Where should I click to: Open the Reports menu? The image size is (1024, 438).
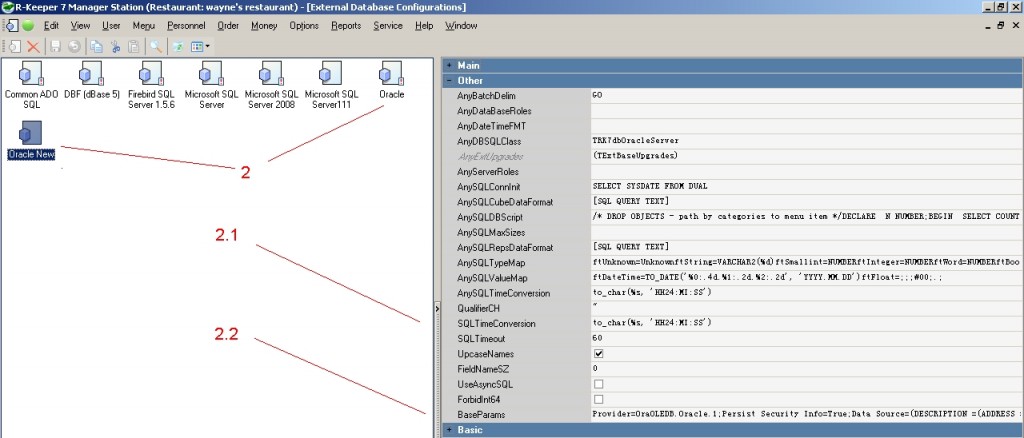click(x=346, y=25)
